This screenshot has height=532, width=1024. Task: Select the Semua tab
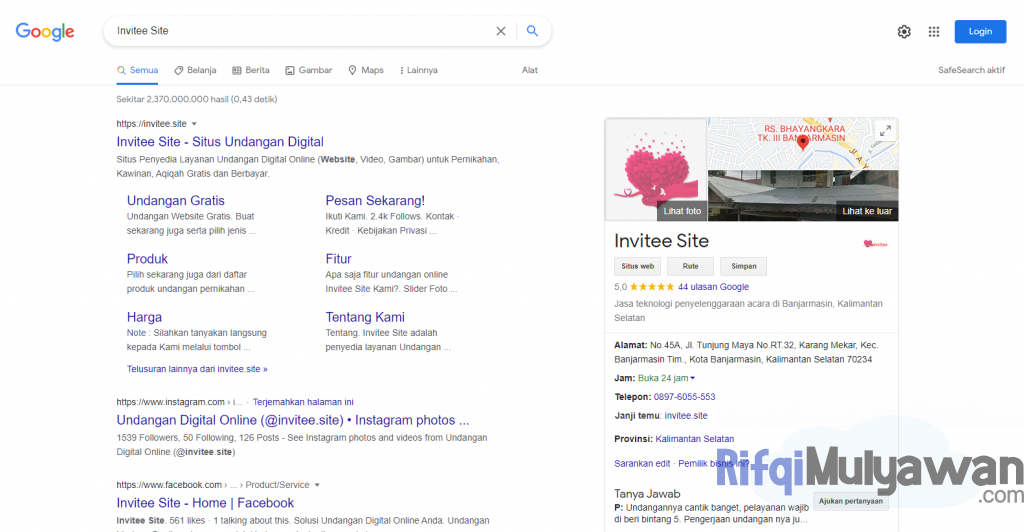coord(137,70)
